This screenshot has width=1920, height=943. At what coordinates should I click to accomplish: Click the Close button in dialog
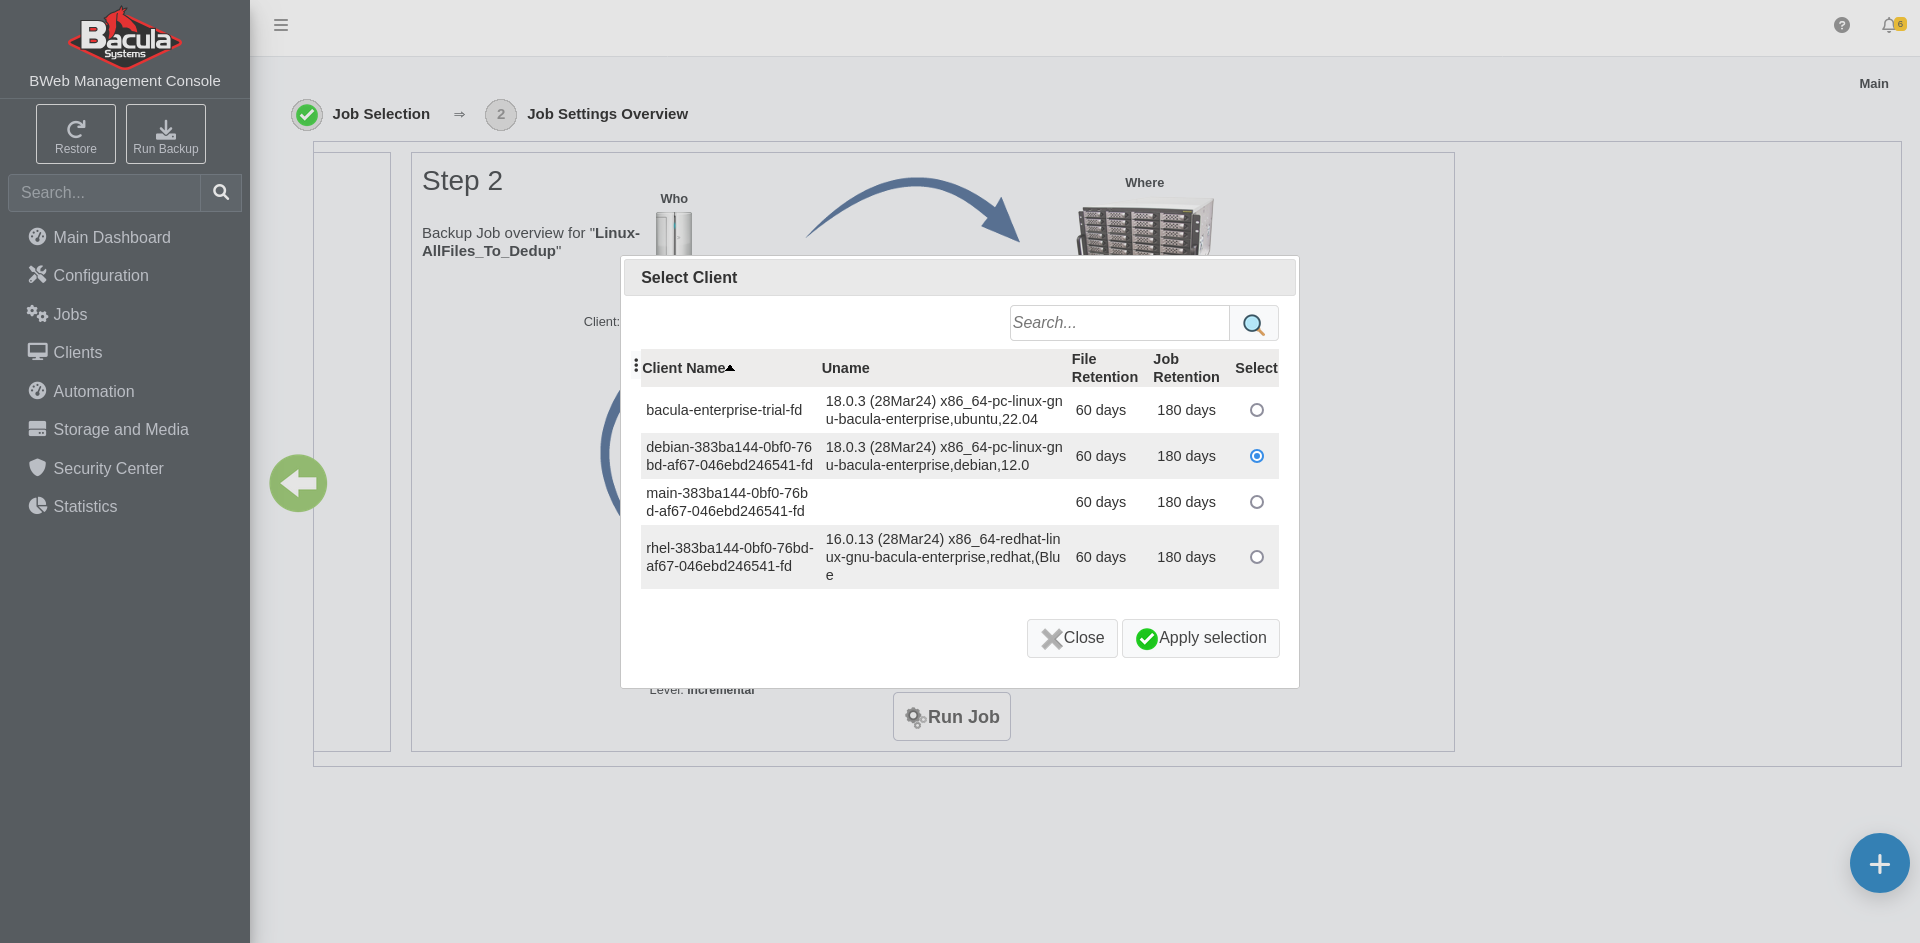click(x=1072, y=638)
